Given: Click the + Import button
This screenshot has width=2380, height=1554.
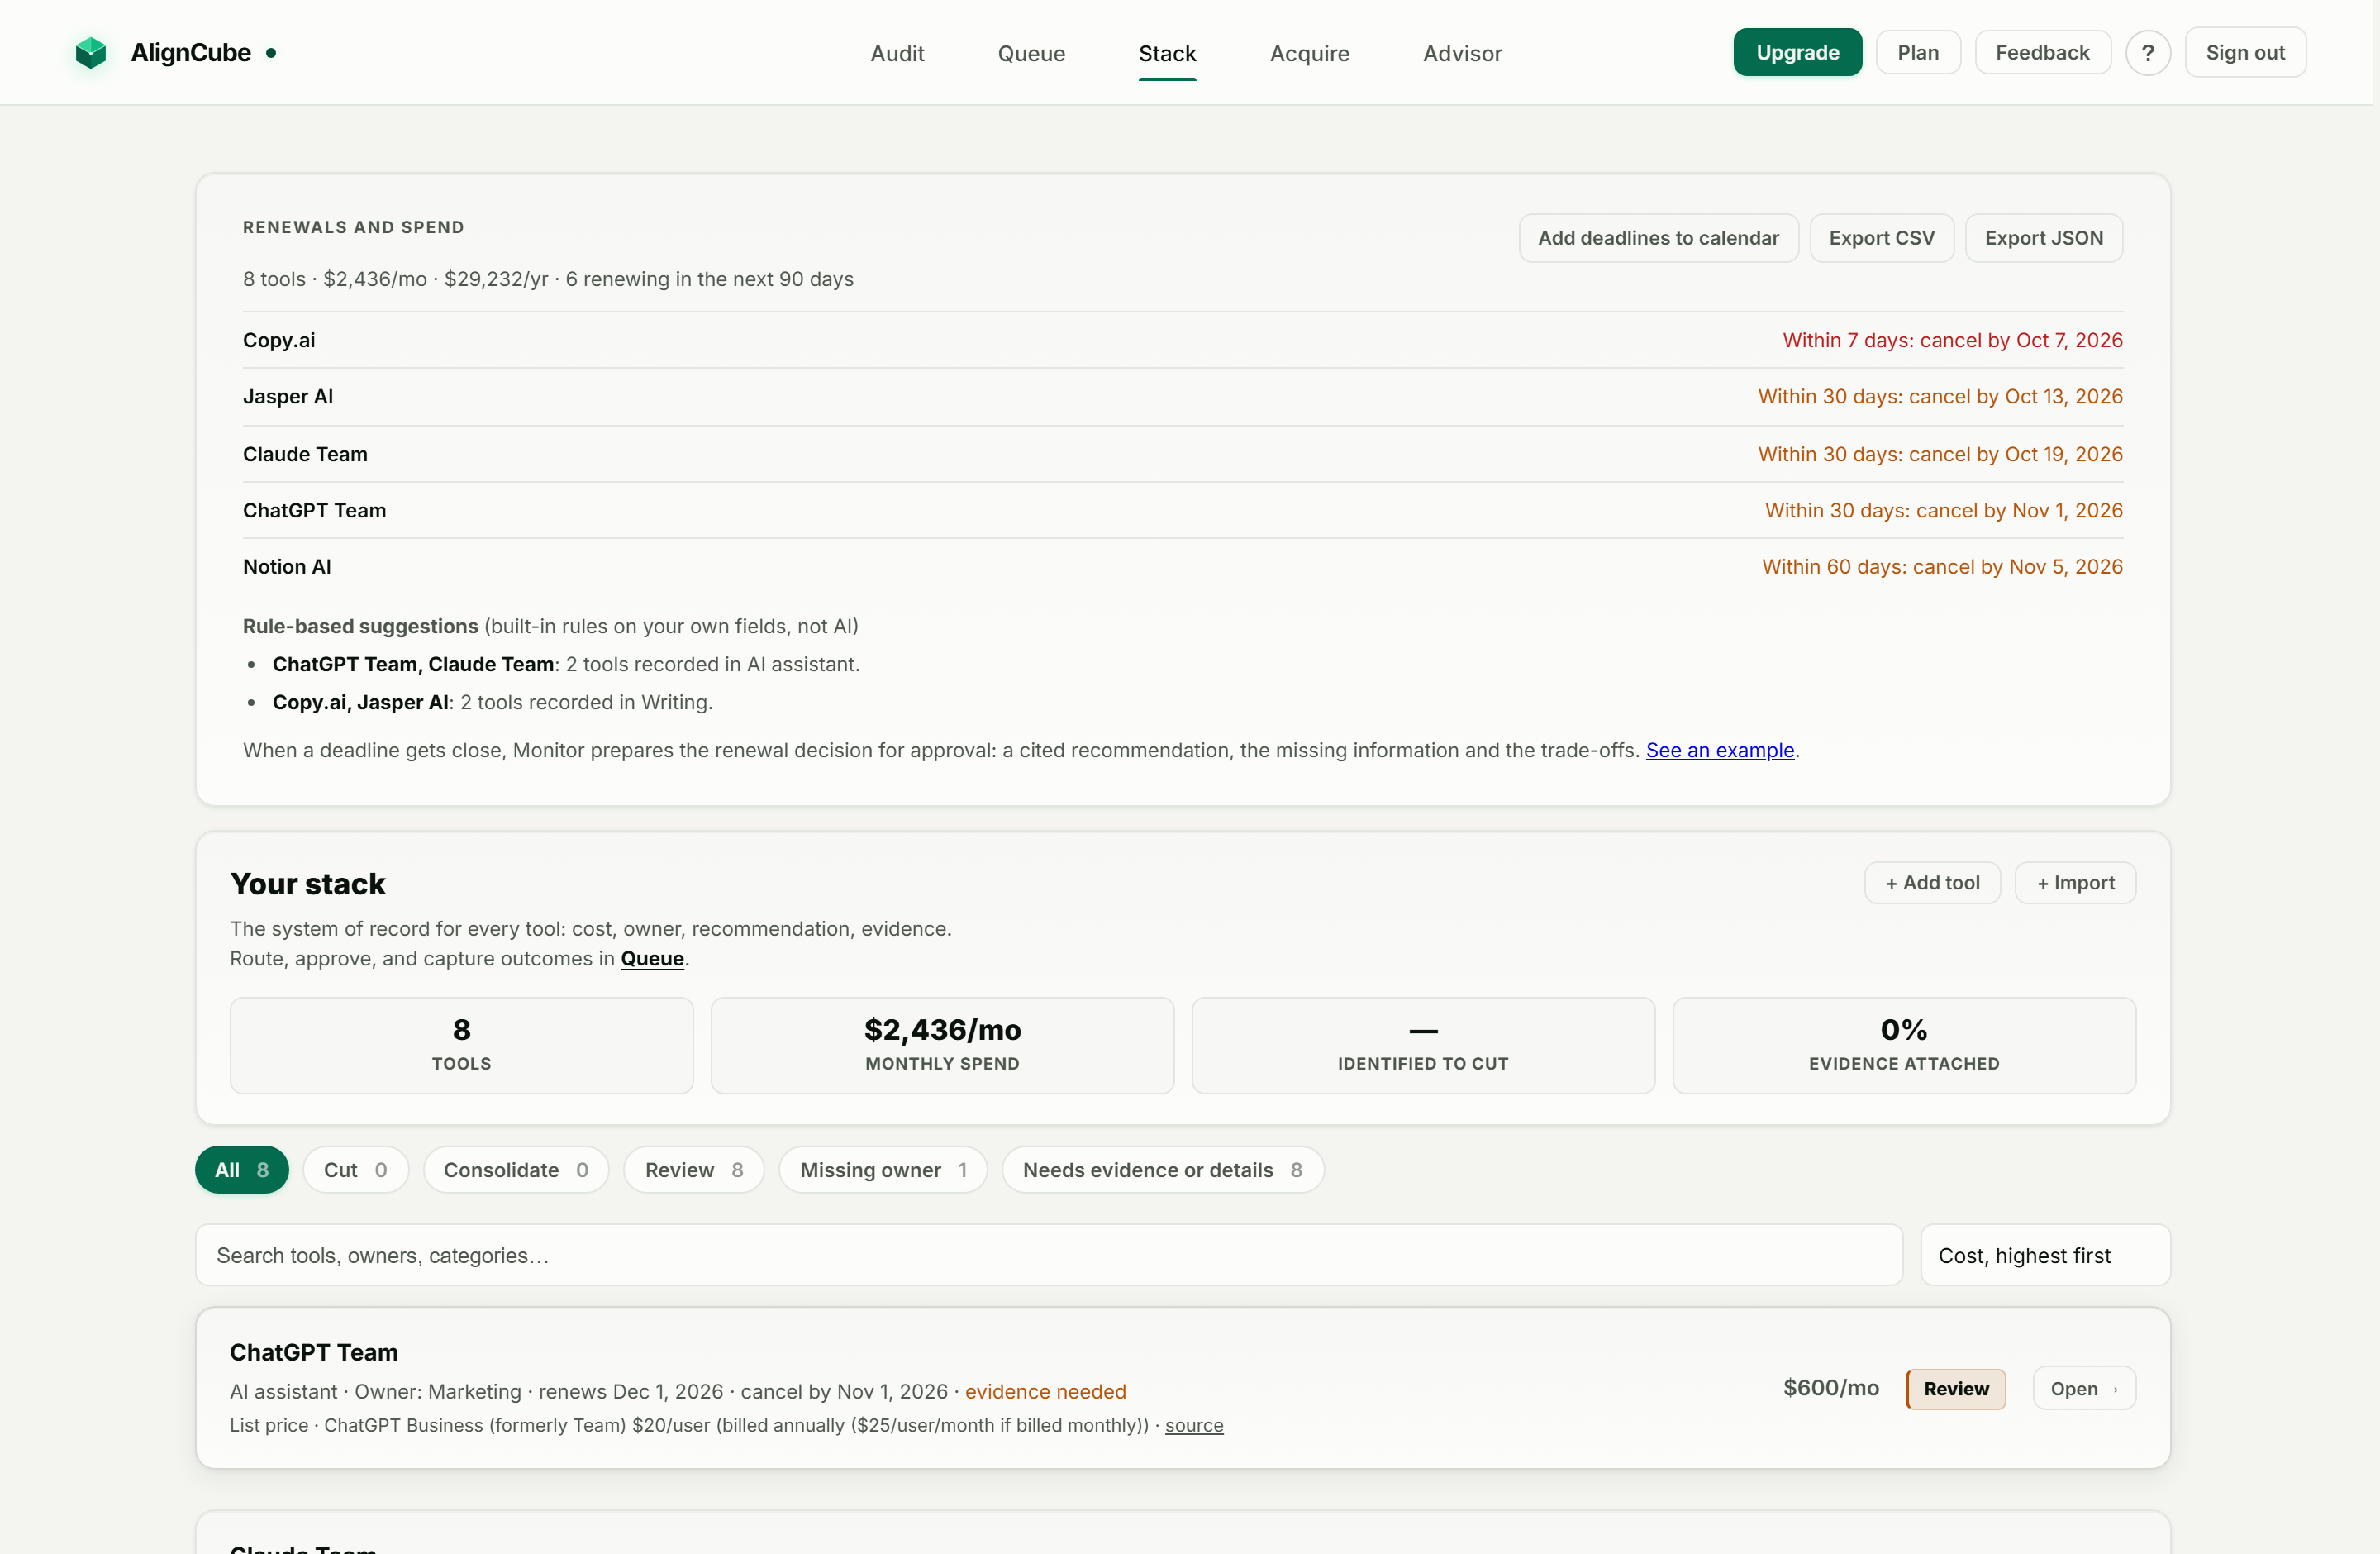Looking at the screenshot, I should 2075,882.
